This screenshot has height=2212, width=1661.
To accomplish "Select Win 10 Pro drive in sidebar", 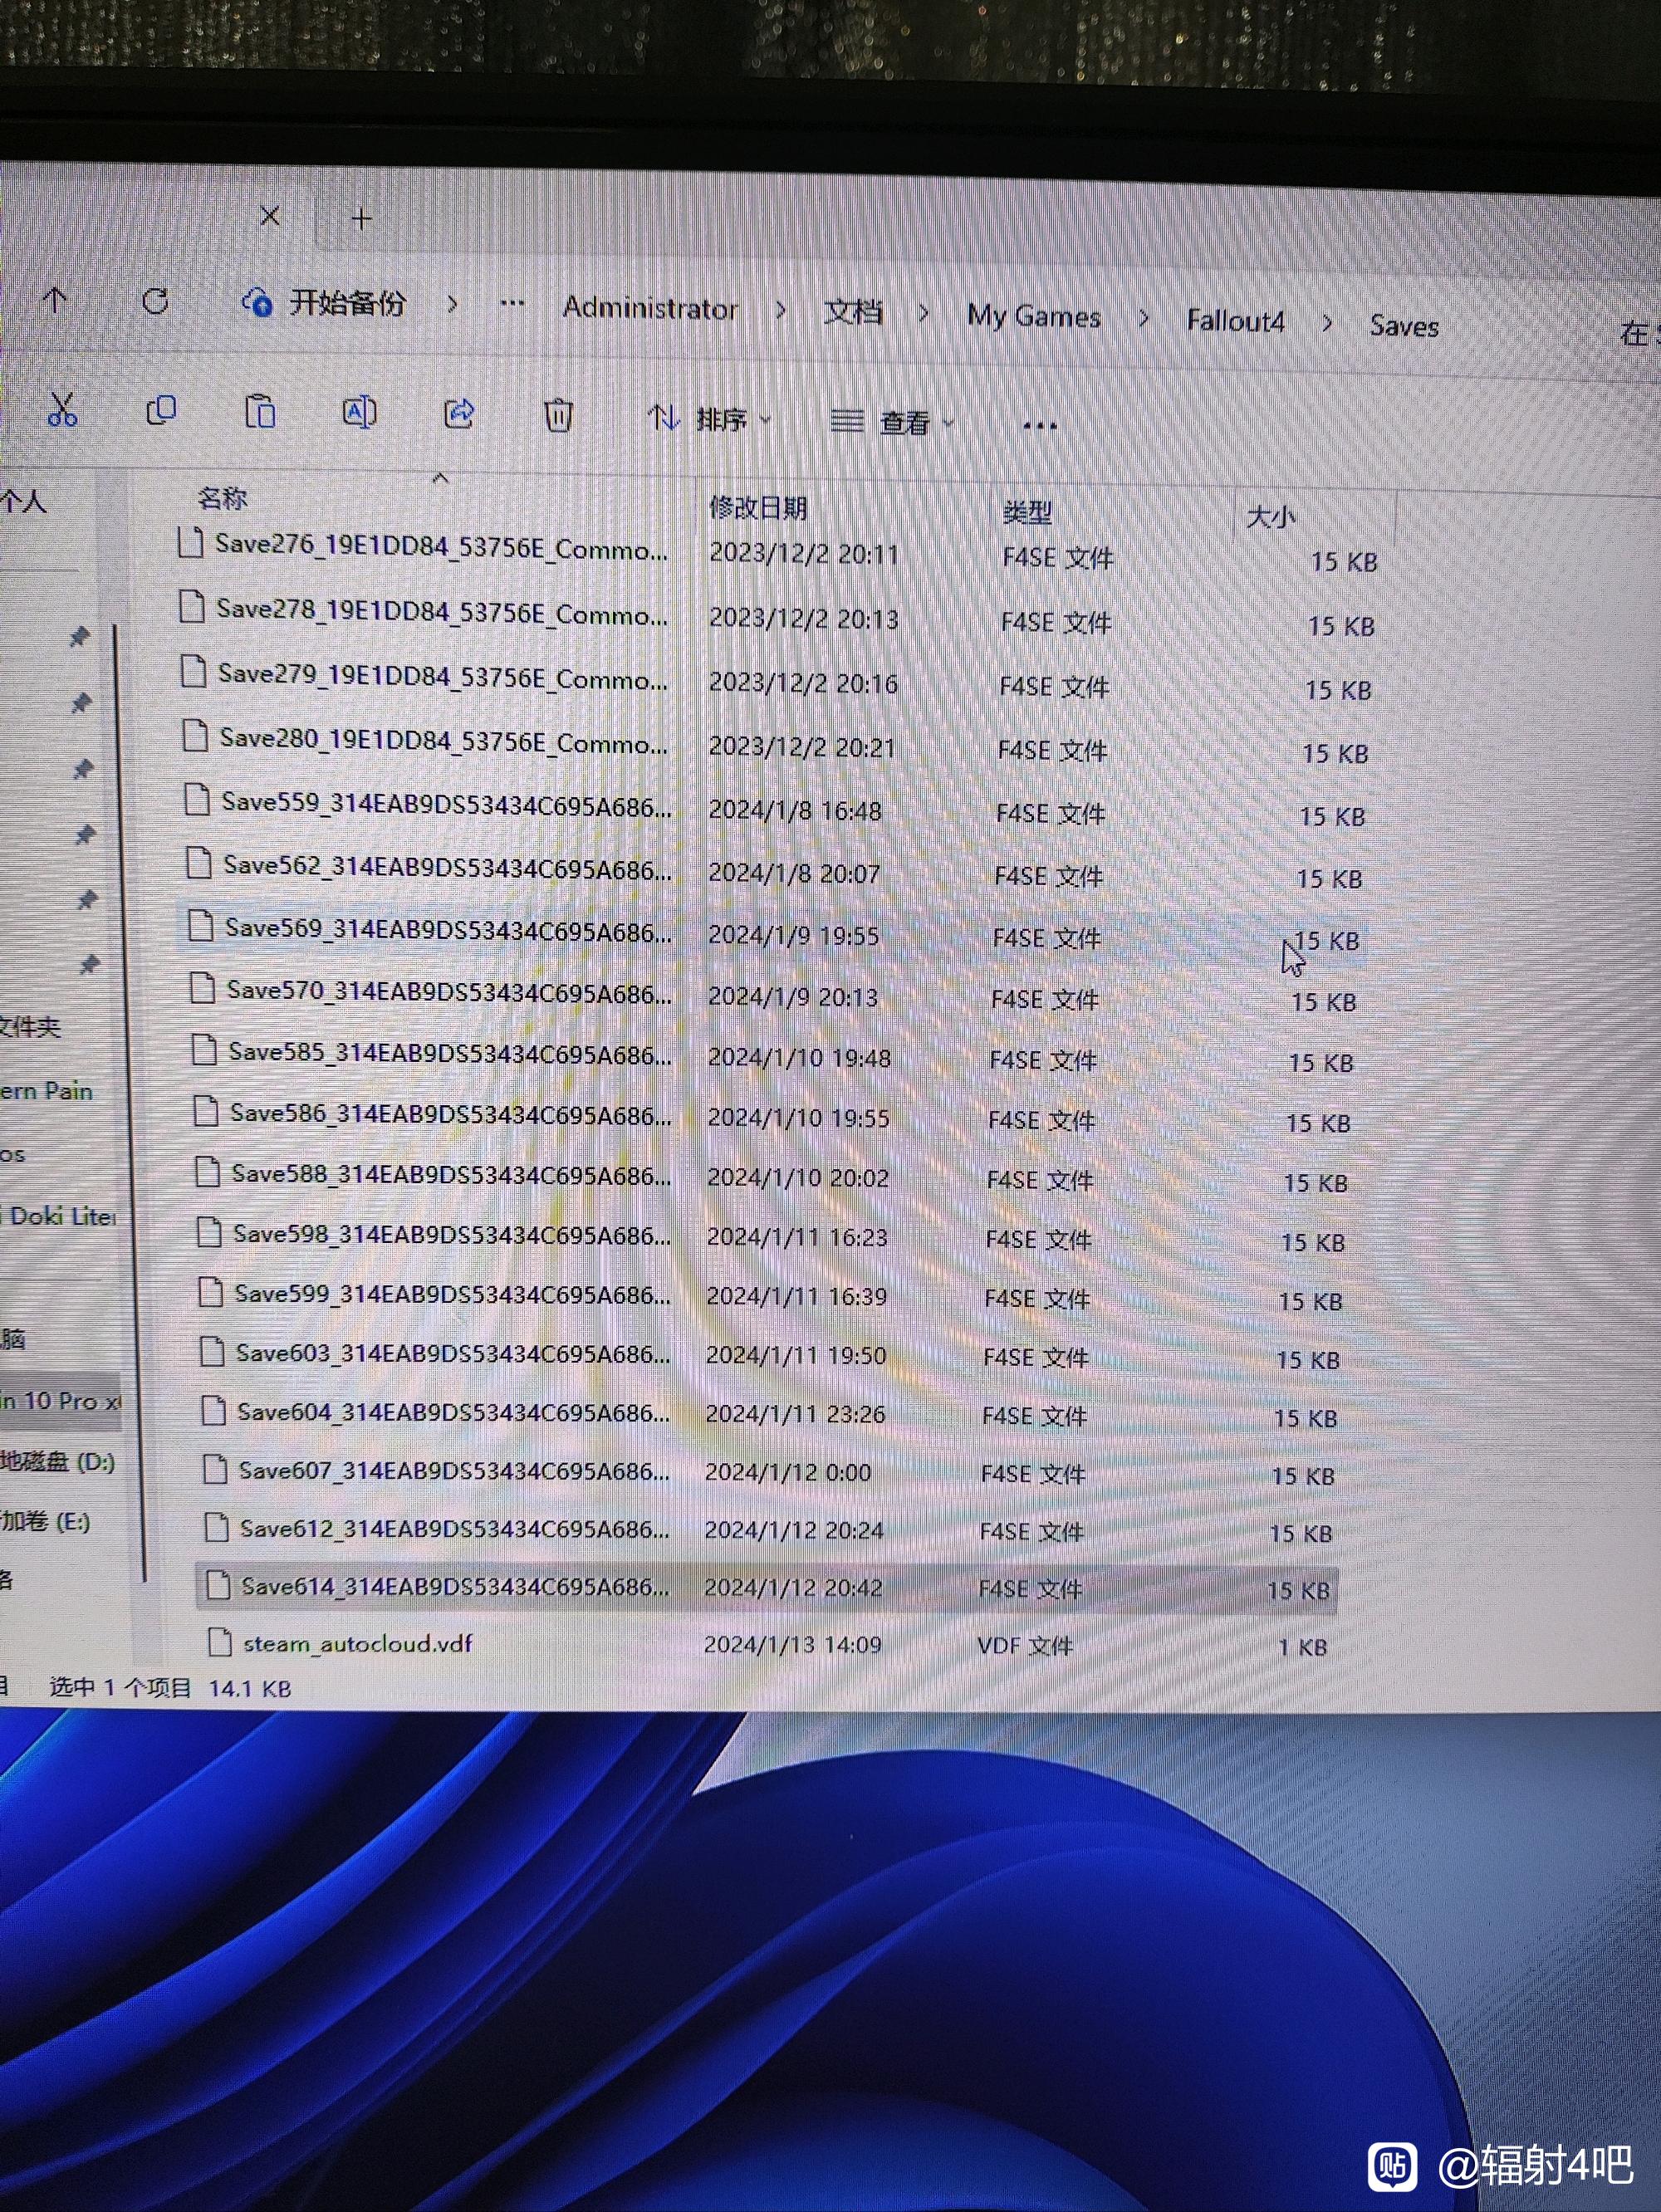I will (x=60, y=1400).
